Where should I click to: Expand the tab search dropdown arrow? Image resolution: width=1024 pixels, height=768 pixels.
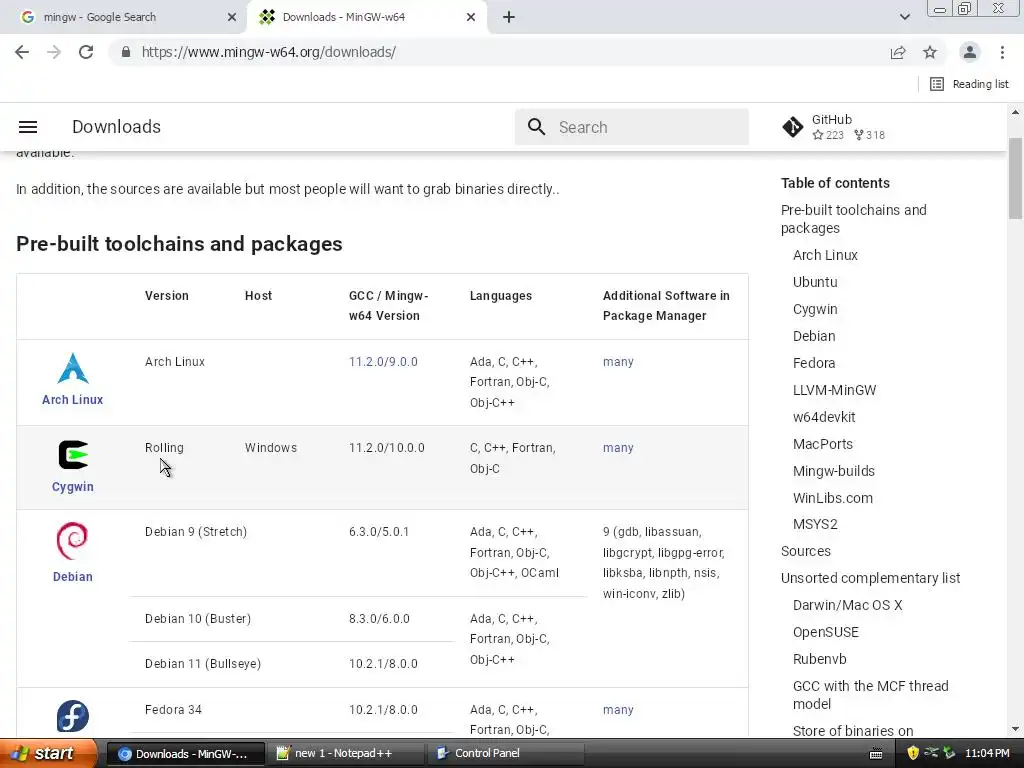coord(904,17)
